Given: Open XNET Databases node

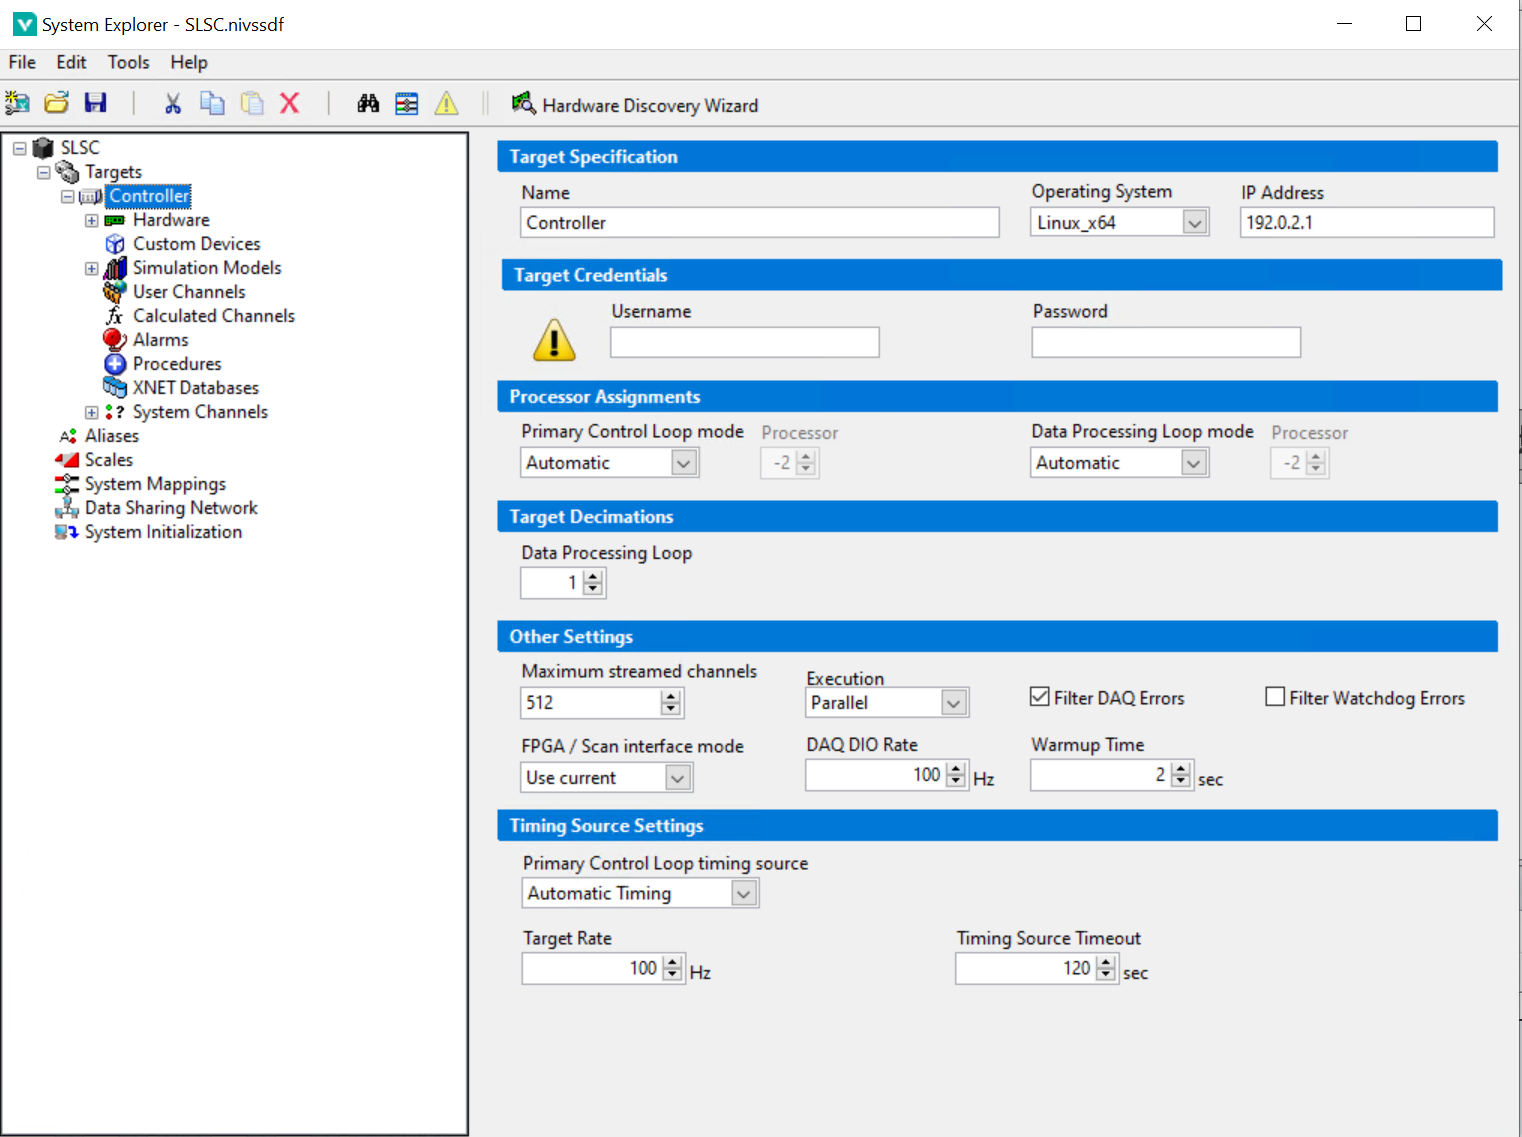Looking at the screenshot, I should [x=196, y=388].
